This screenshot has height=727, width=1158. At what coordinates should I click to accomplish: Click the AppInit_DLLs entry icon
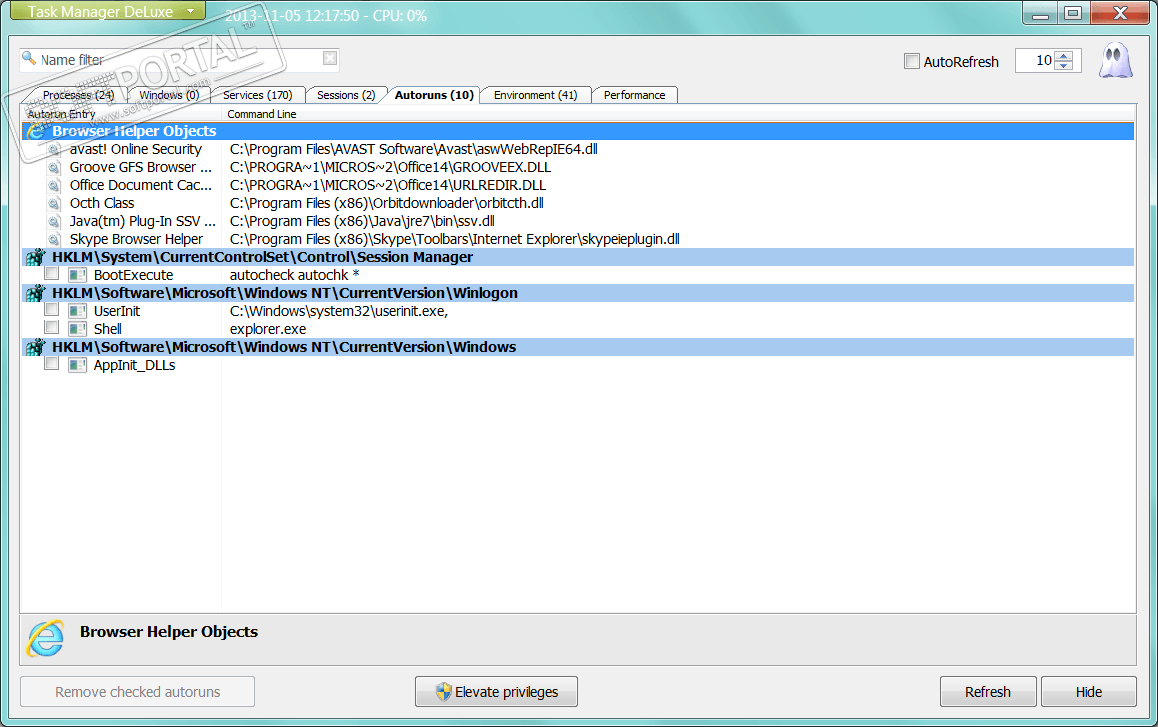(78, 366)
